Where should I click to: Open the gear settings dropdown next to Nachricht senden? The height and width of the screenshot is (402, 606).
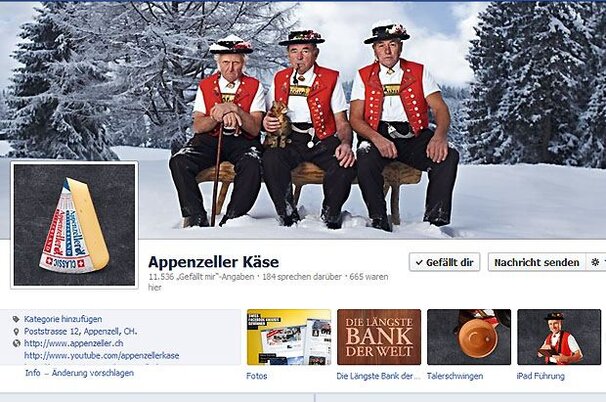tap(596, 262)
